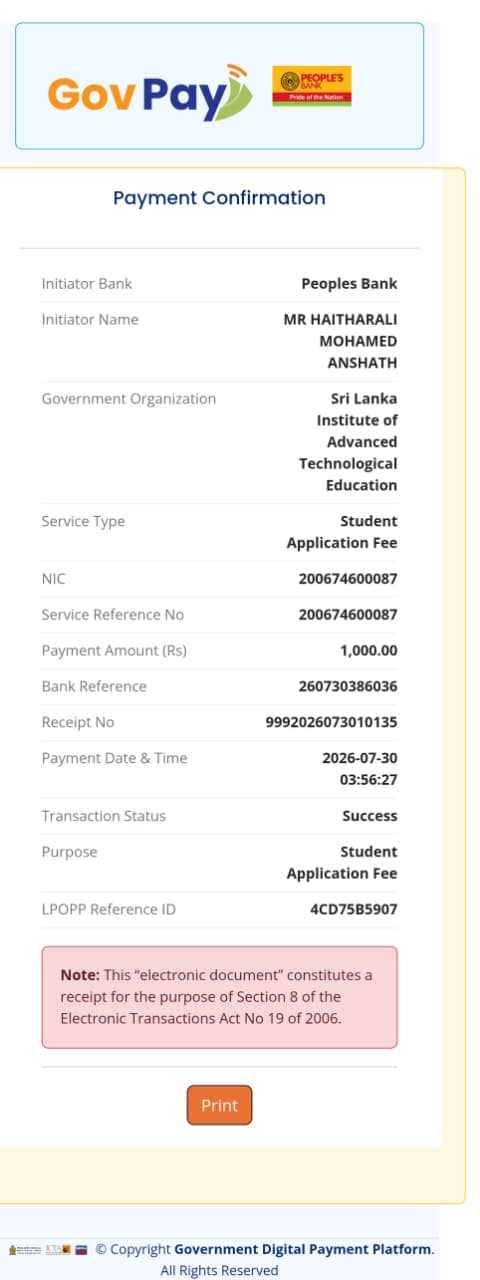Image resolution: width=480 pixels, height=1280 pixels.
Task: Click the Sri Lanka emblem footer icon
Action: (25, 1250)
